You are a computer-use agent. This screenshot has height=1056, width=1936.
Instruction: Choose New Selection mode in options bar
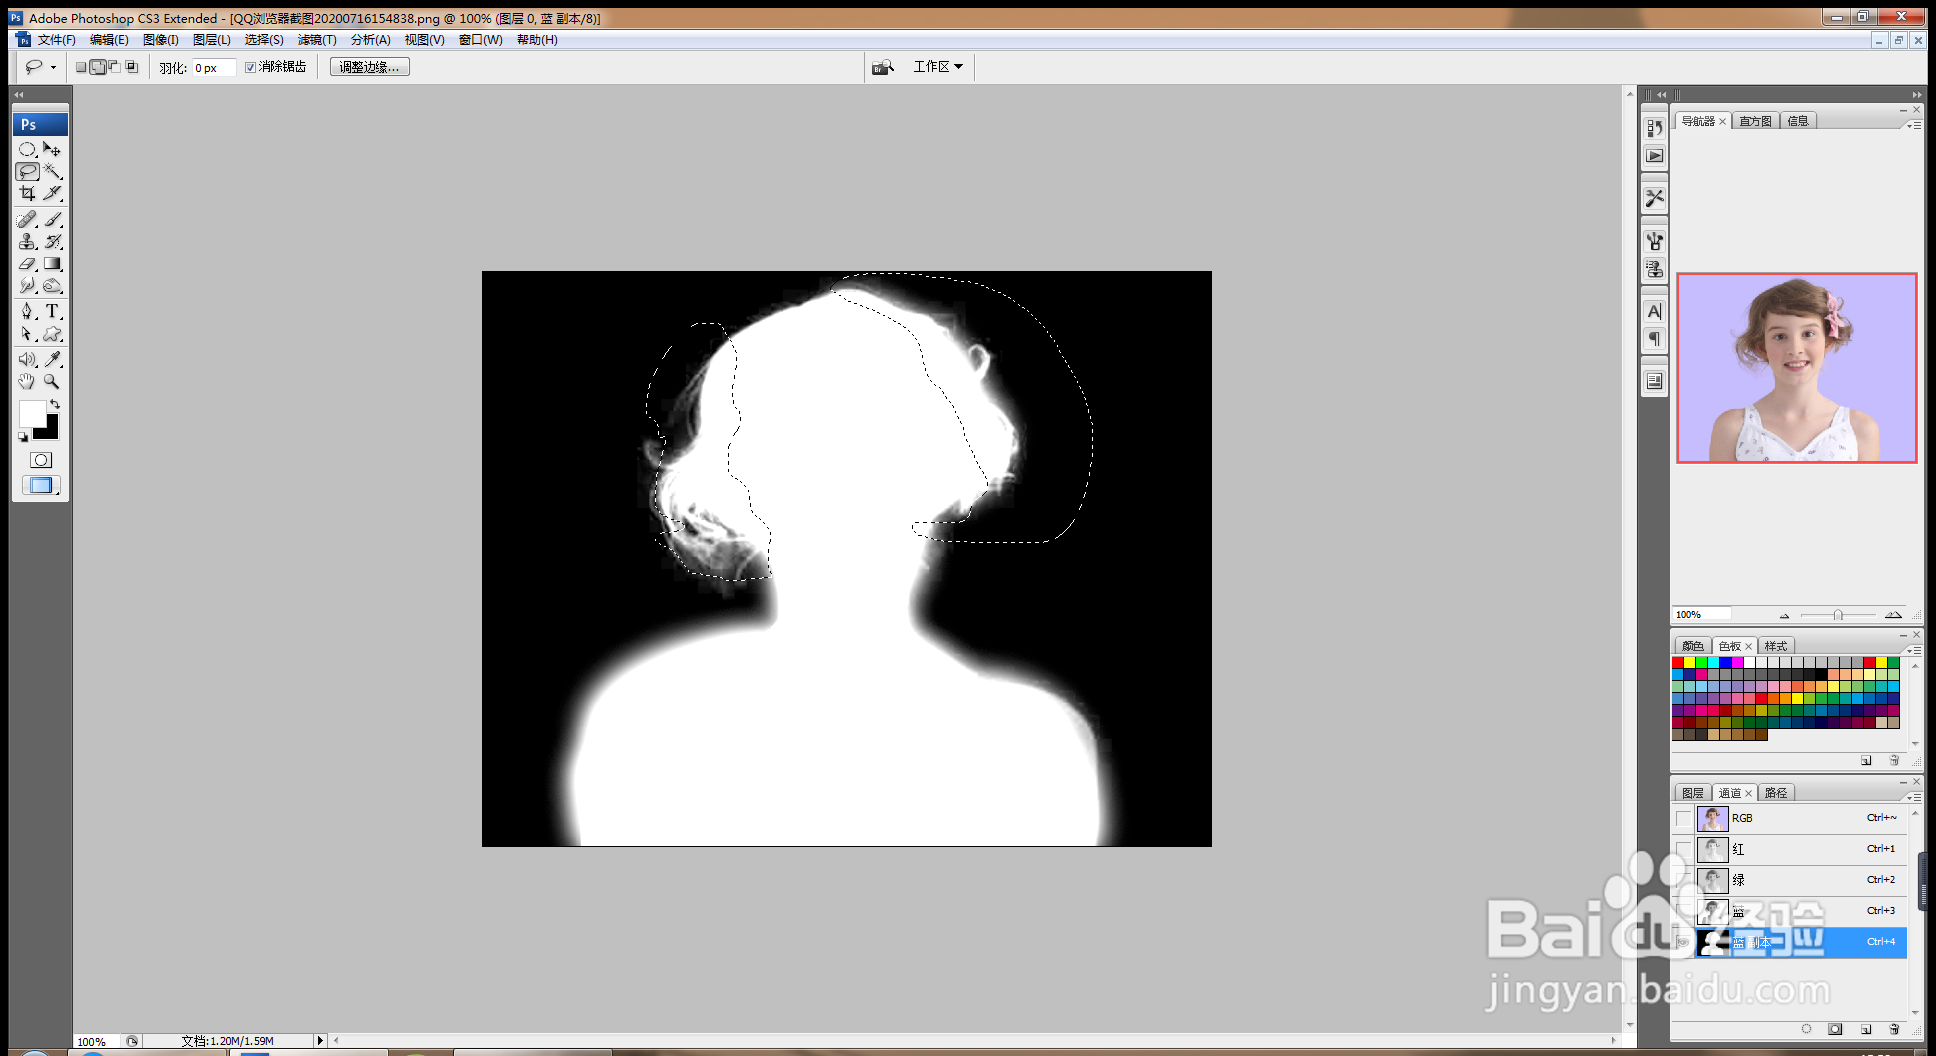81,67
